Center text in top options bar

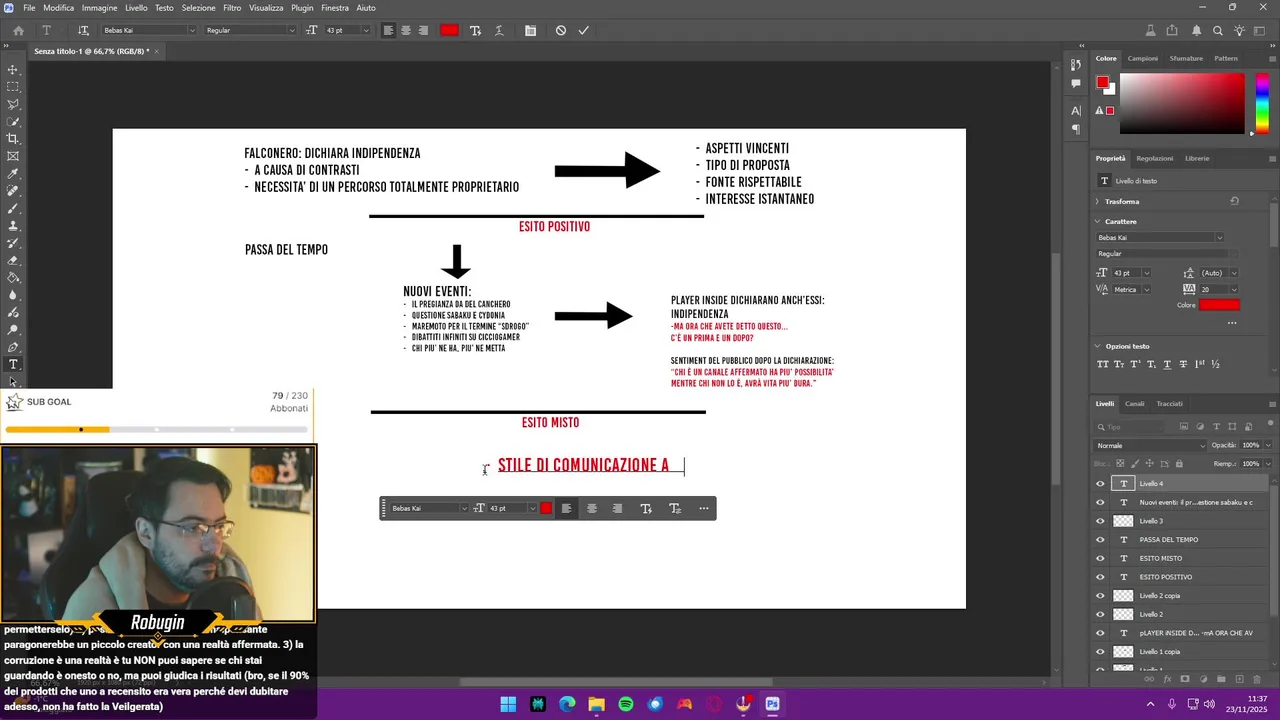pos(406,30)
